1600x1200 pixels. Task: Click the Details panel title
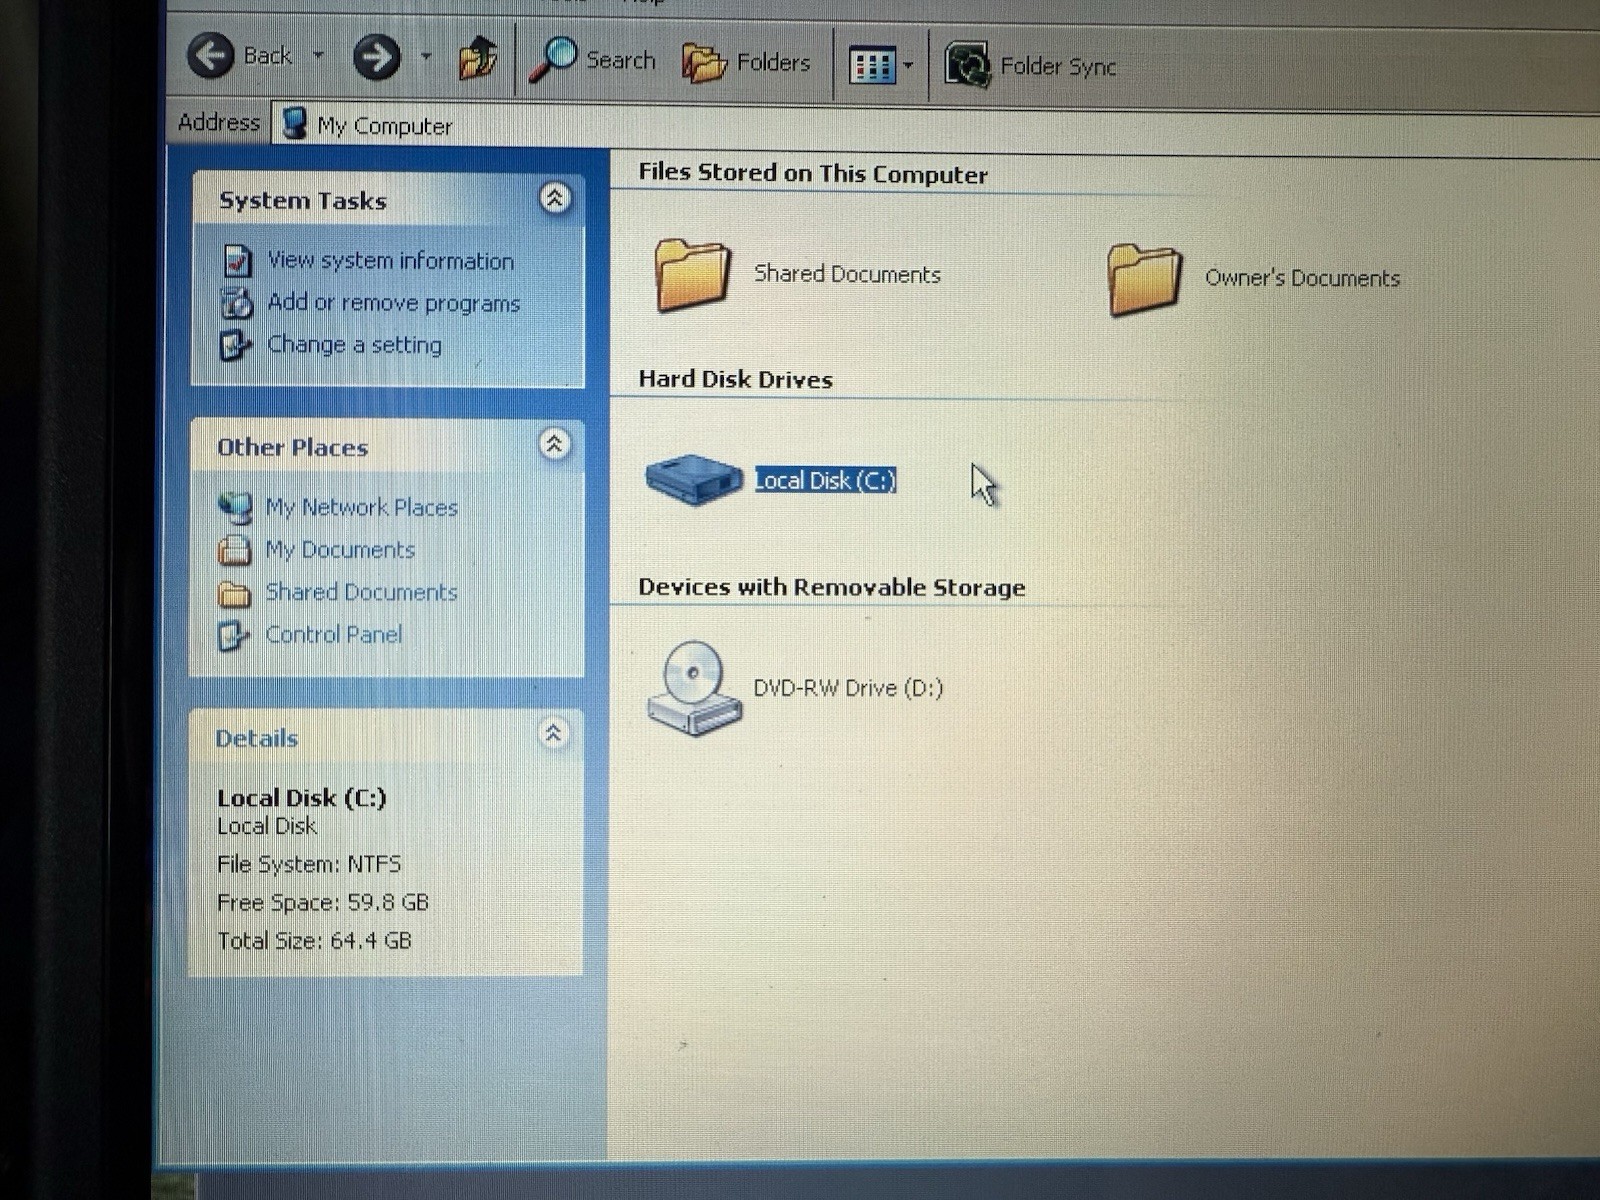click(x=257, y=738)
